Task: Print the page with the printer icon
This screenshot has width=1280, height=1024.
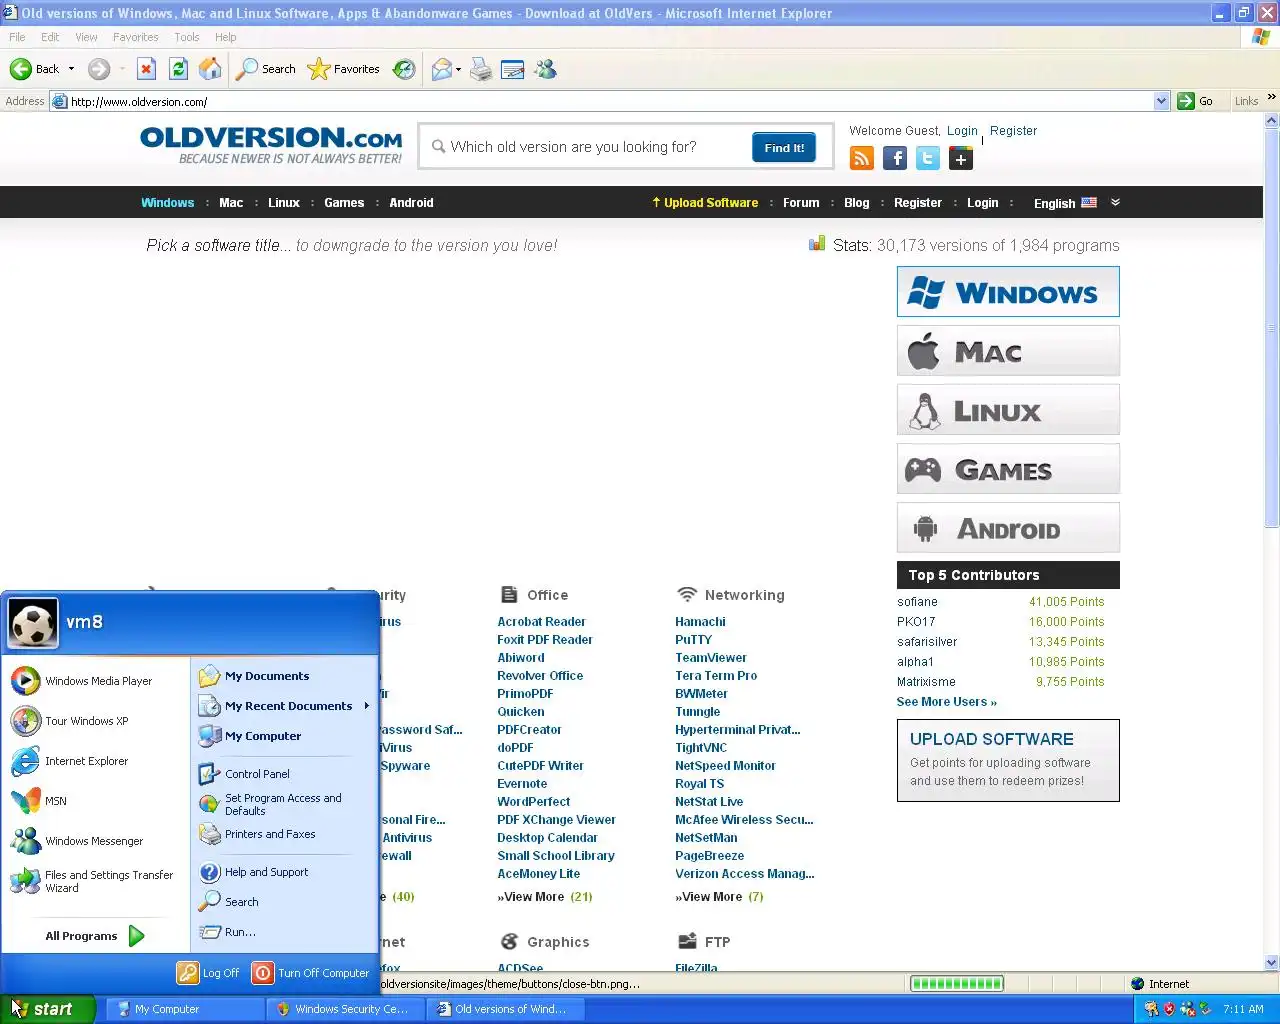Action: (481, 69)
